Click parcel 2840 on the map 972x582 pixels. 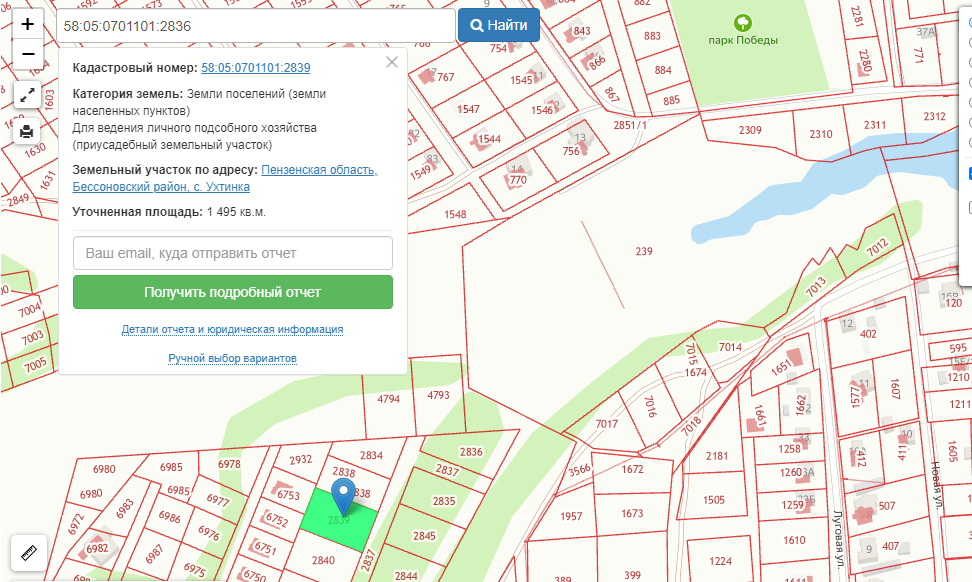(323, 560)
